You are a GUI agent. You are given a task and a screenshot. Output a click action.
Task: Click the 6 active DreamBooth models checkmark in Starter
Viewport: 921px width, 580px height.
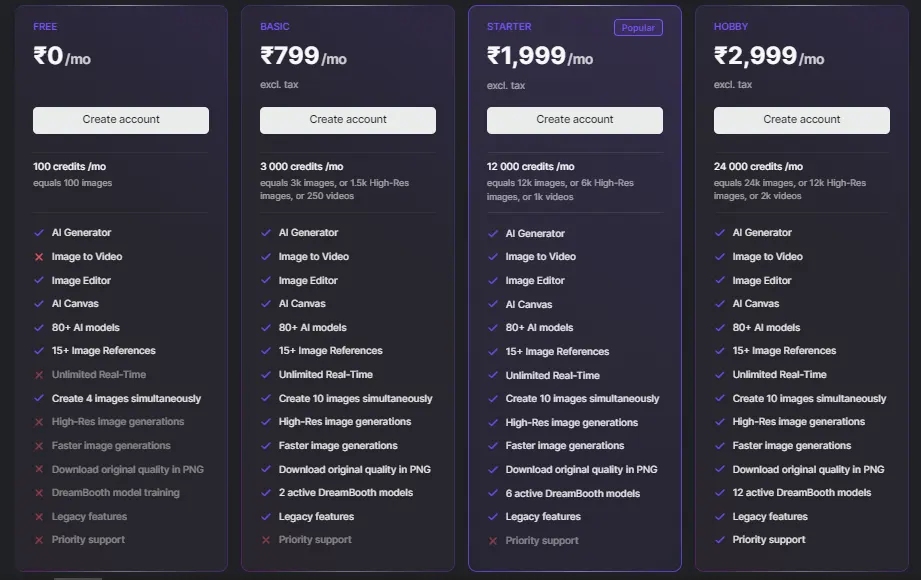(x=493, y=492)
